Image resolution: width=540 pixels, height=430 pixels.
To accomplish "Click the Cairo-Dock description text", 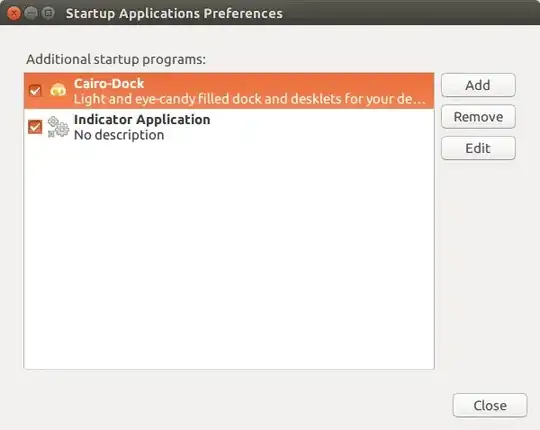I will coord(250,99).
